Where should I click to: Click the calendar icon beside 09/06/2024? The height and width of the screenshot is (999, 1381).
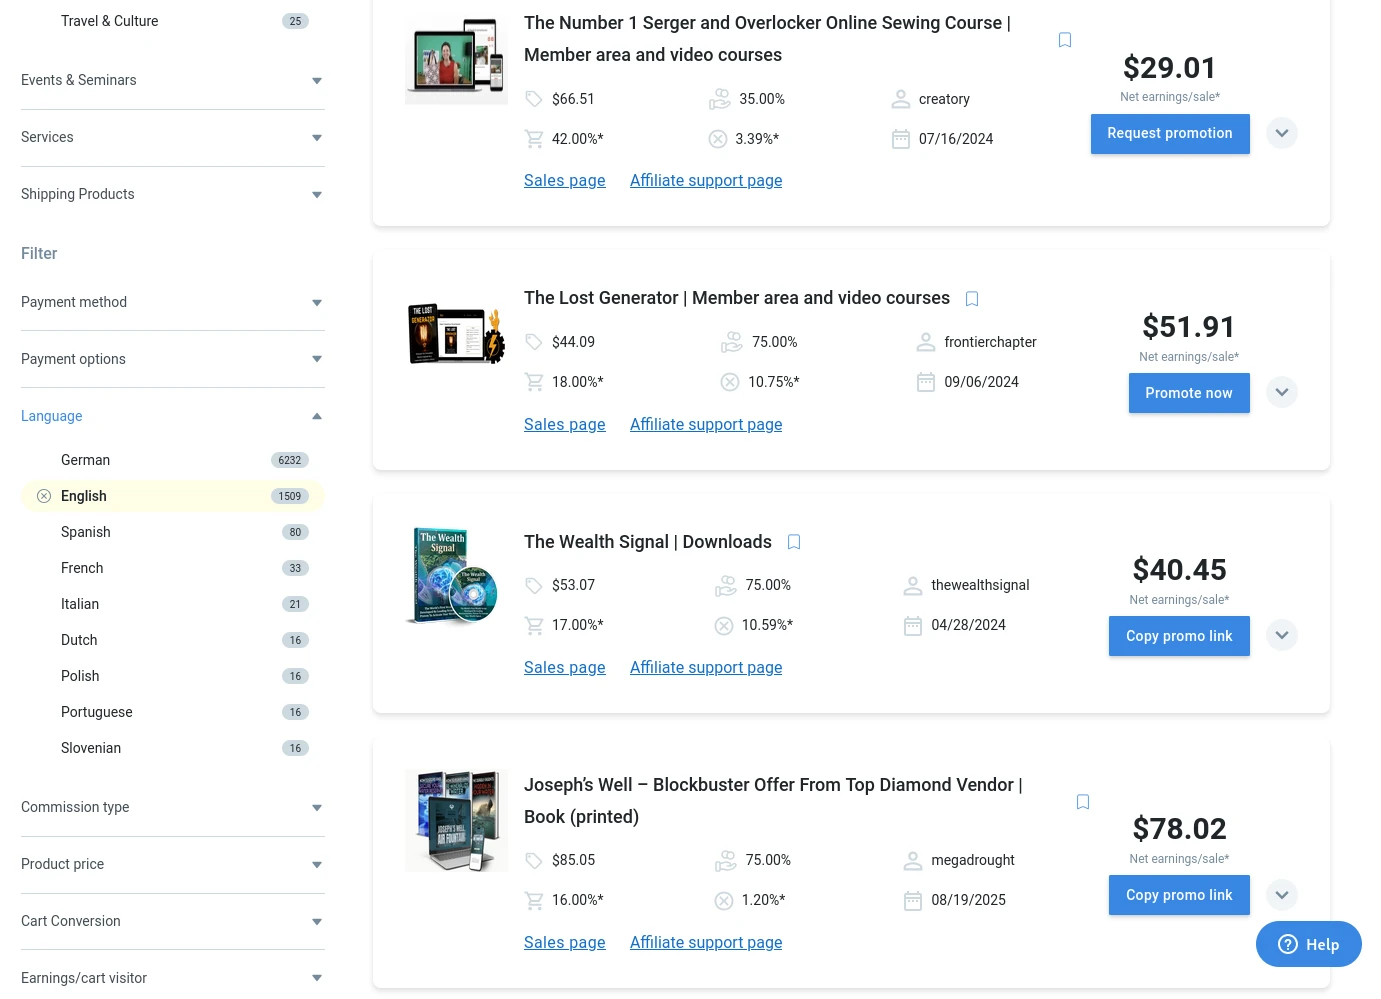click(x=925, y=382)
